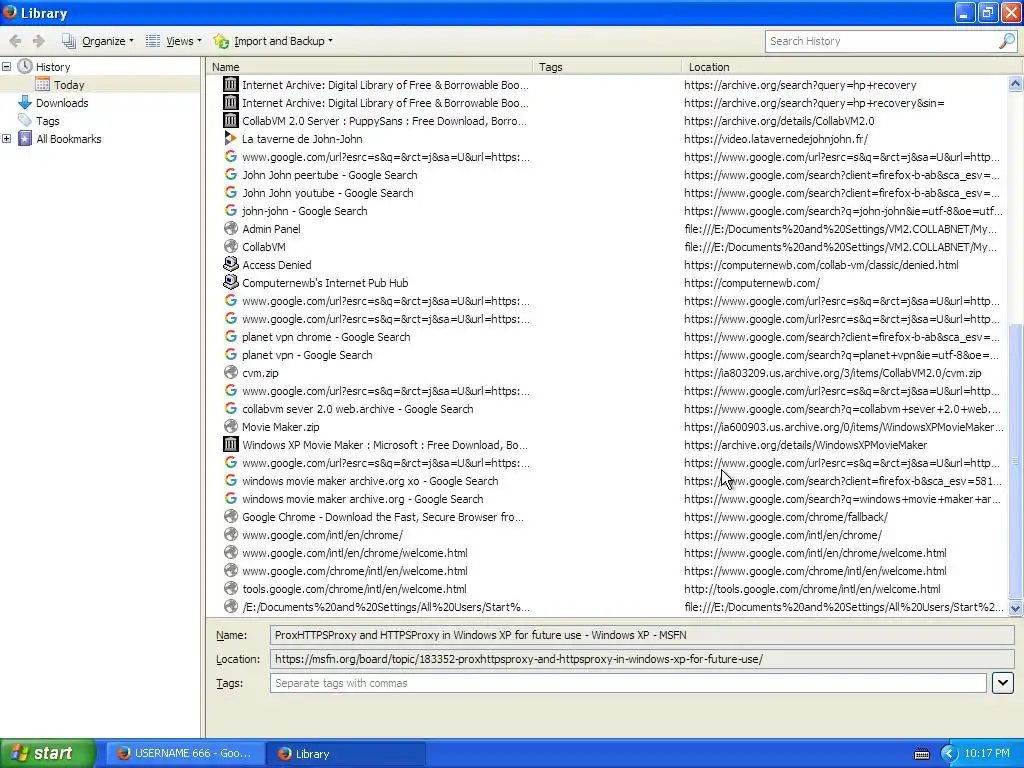Viewport: 1024px width, 768px height.
Task: Select the Downloads arrow icon
Action: click(x=25, y=103)
